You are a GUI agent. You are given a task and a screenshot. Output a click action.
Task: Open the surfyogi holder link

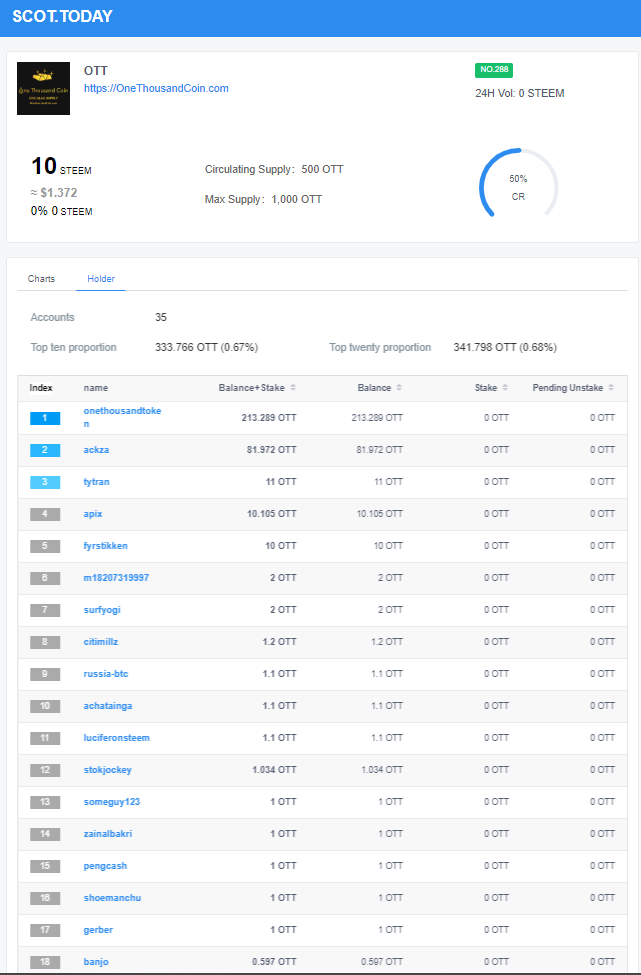102,610
